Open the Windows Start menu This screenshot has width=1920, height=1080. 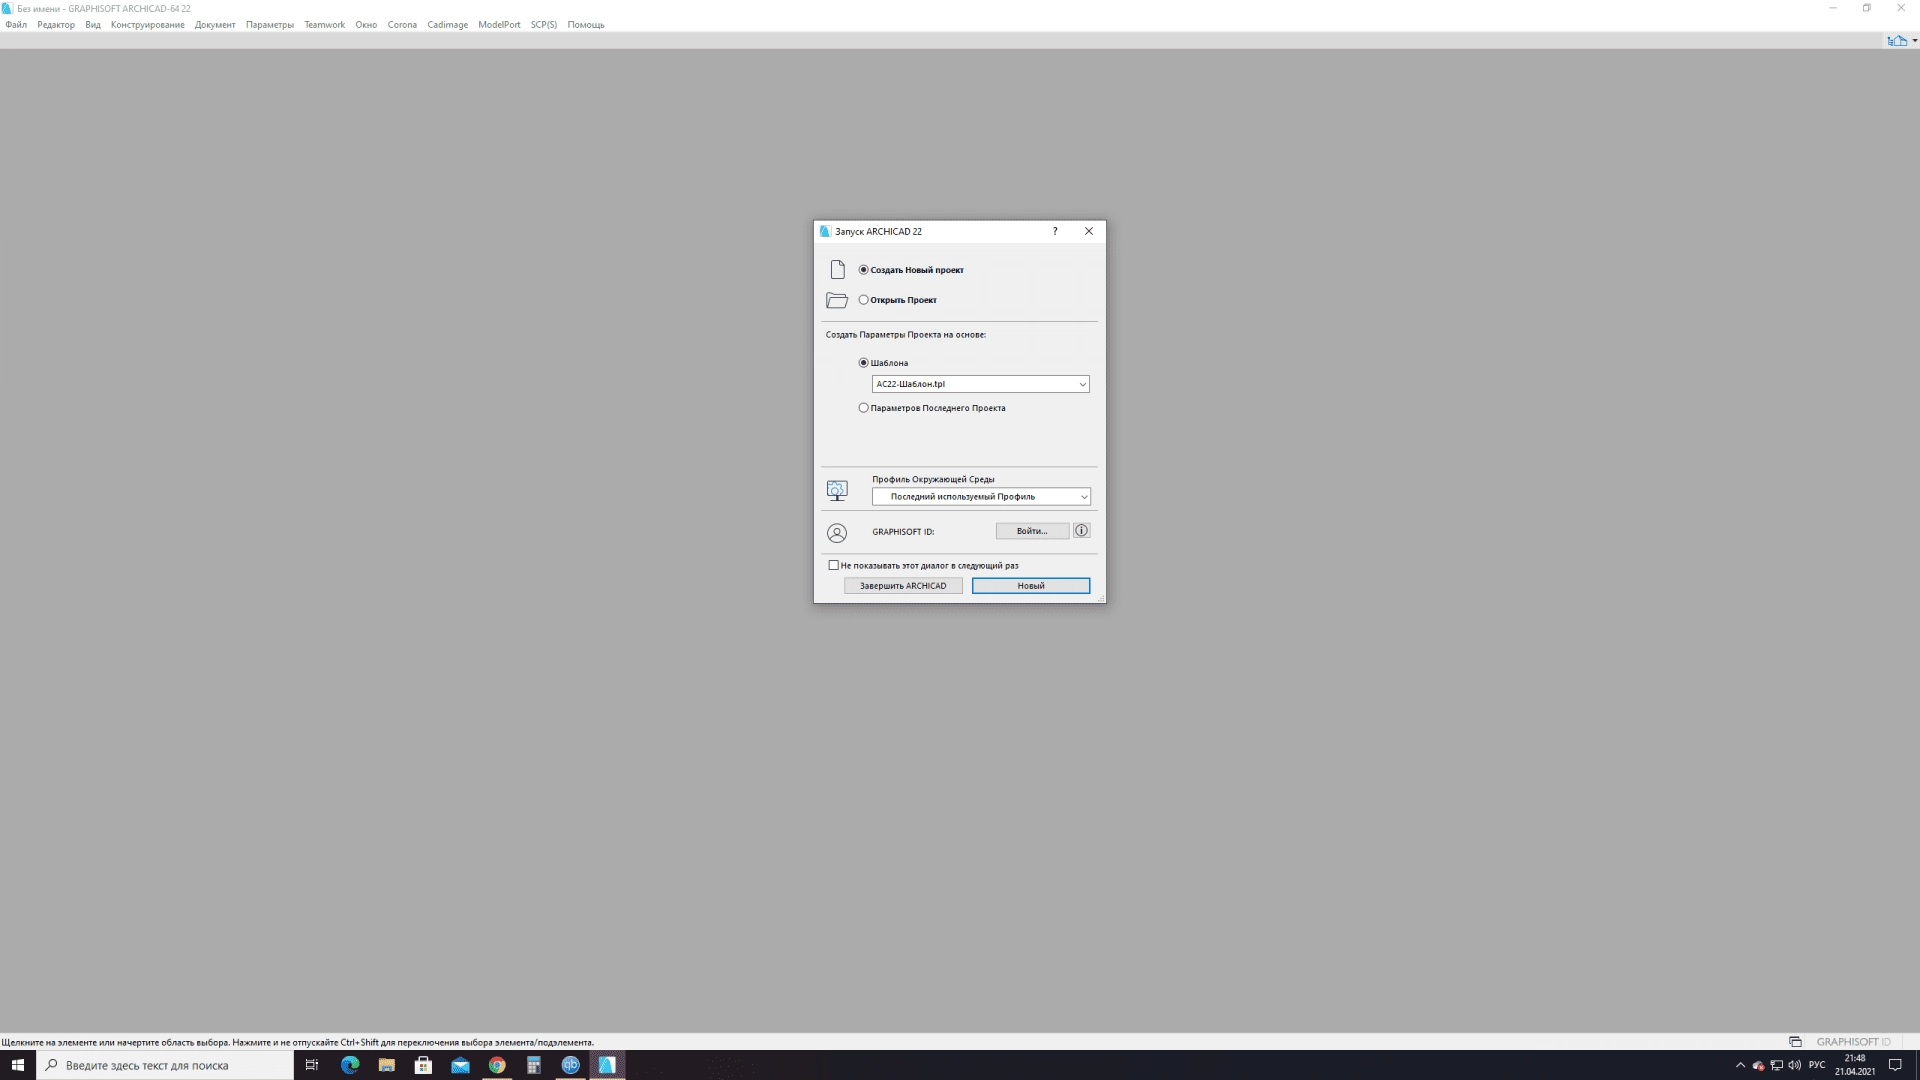pyautogui.click(x=18, y=1065)
